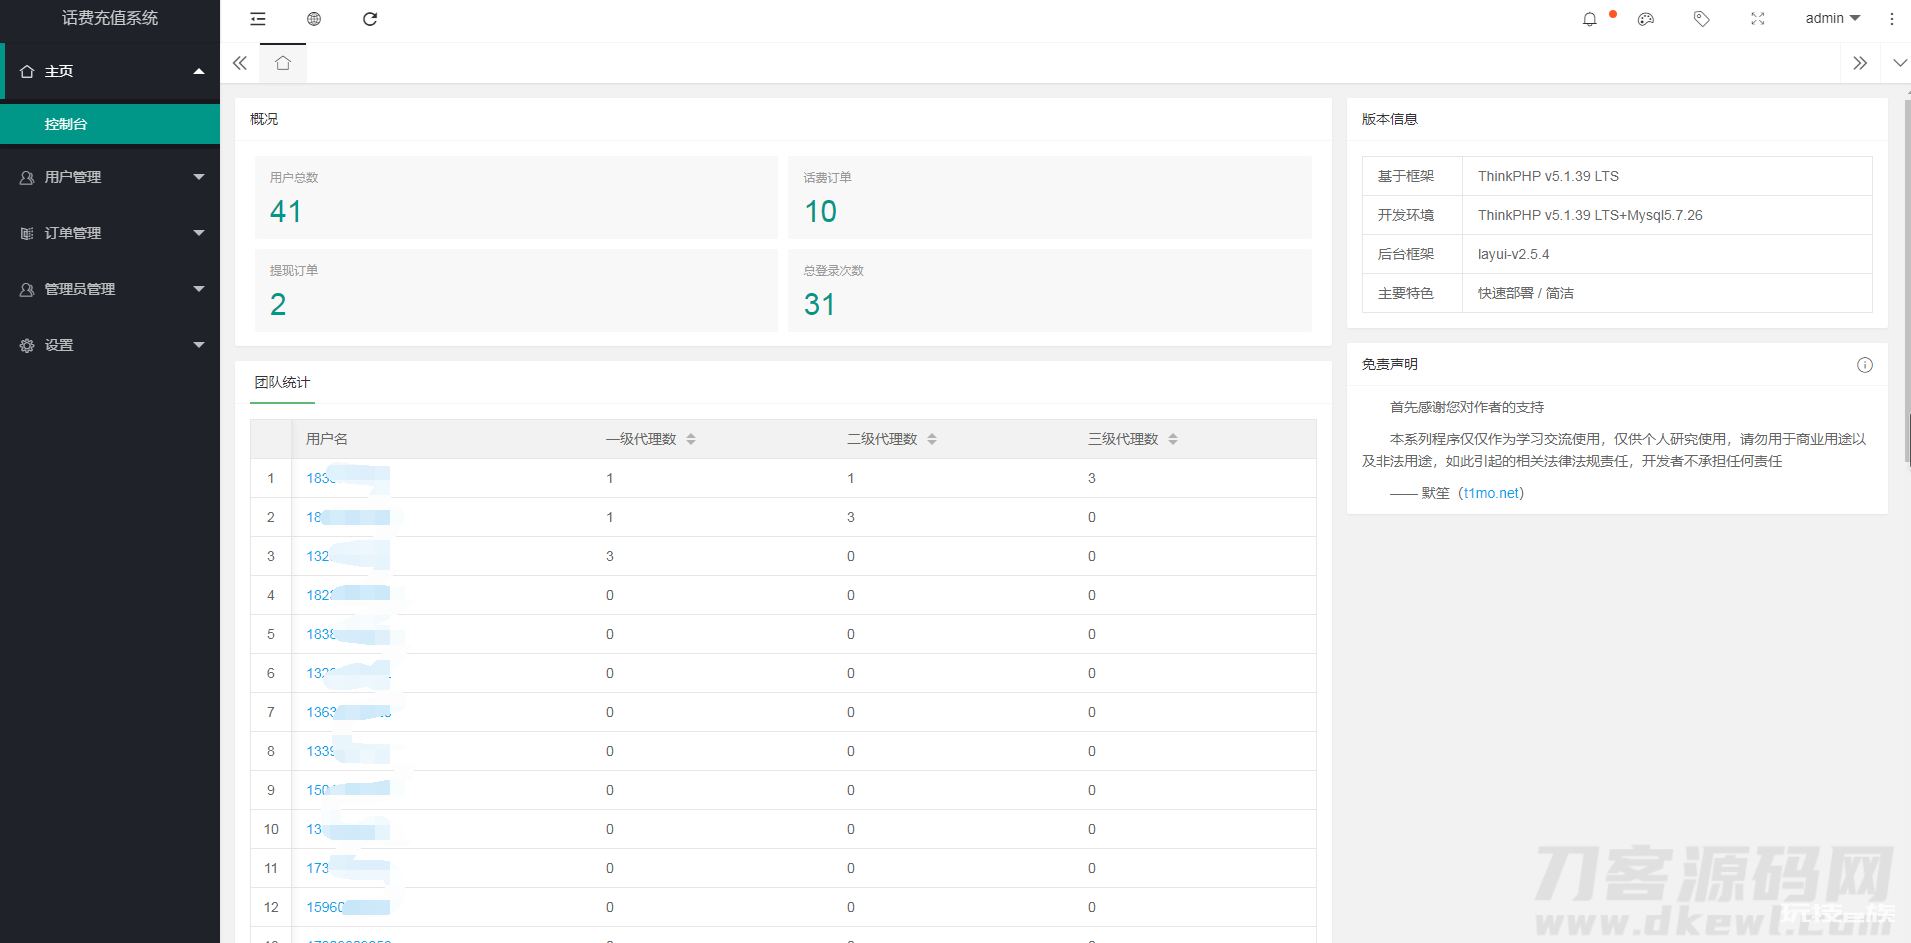Open 话费订单 card showing 10
1911x943 pixels.
1050,197
